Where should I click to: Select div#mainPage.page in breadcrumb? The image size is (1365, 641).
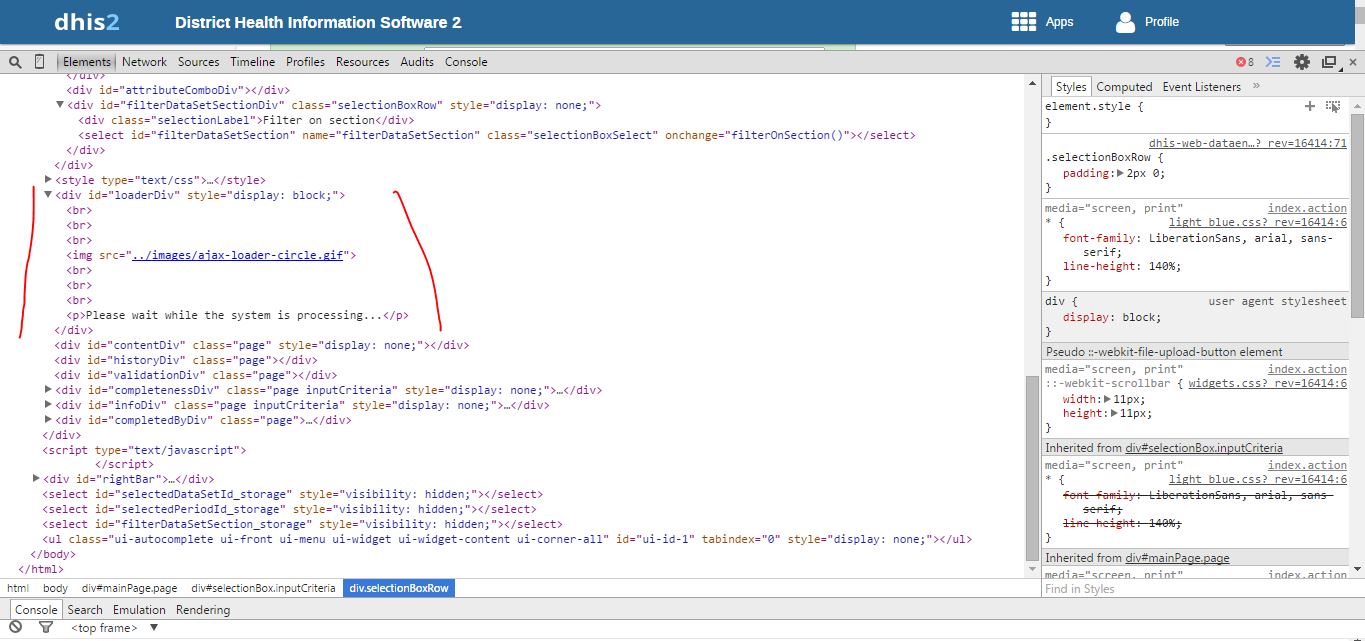pyautogui.click(x=129, y=588)
